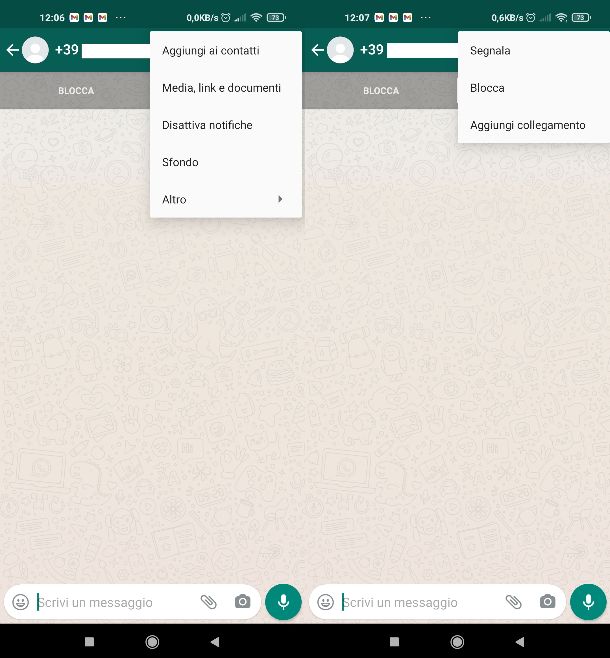Tap back triangle in right navbar
Image resolution: width=610 pixels, height=658 pixels.
coord(520,641)
